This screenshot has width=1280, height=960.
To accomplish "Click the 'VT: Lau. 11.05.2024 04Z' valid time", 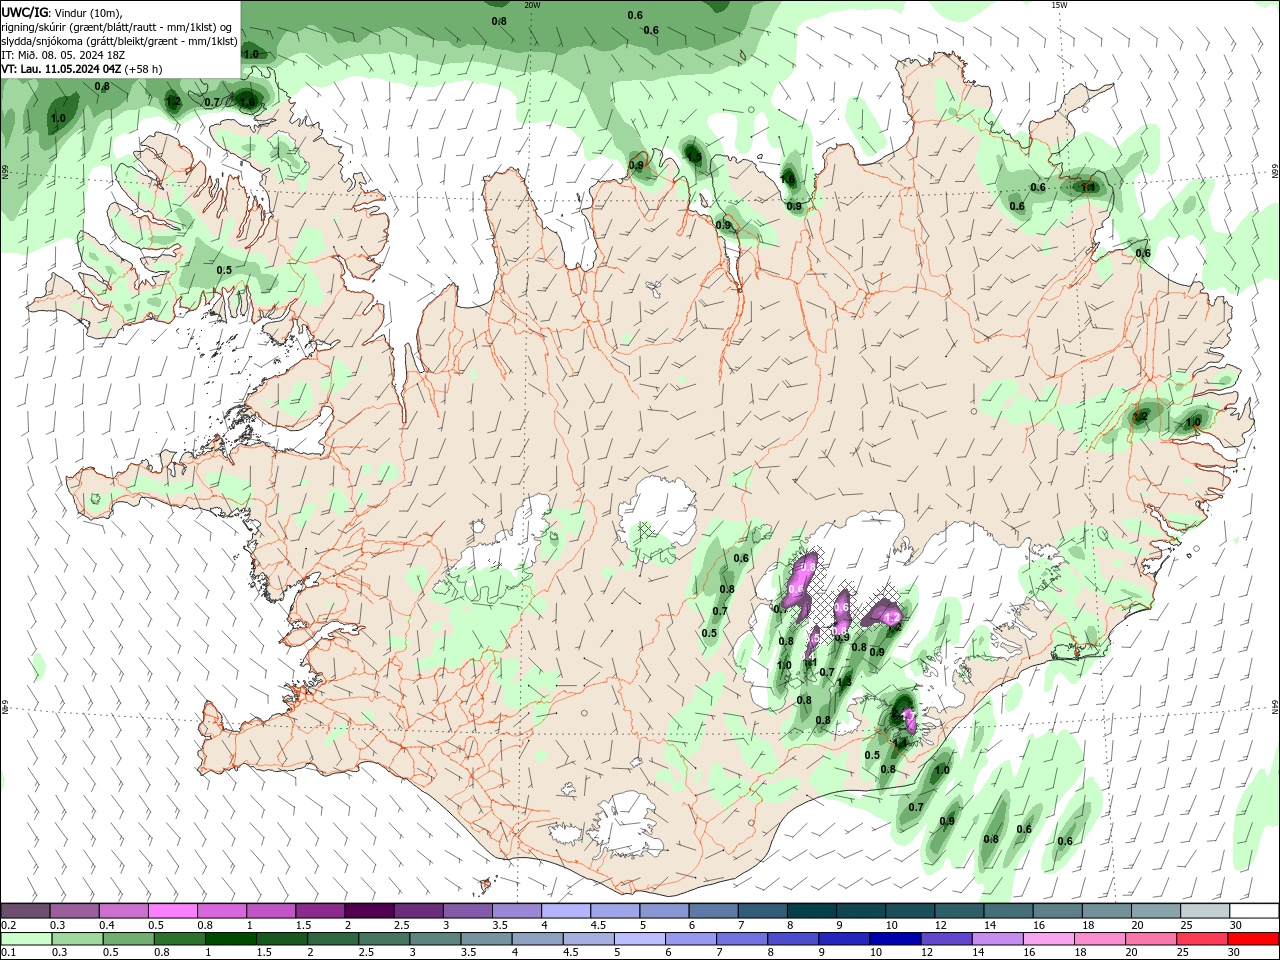I will coord(62,69).
